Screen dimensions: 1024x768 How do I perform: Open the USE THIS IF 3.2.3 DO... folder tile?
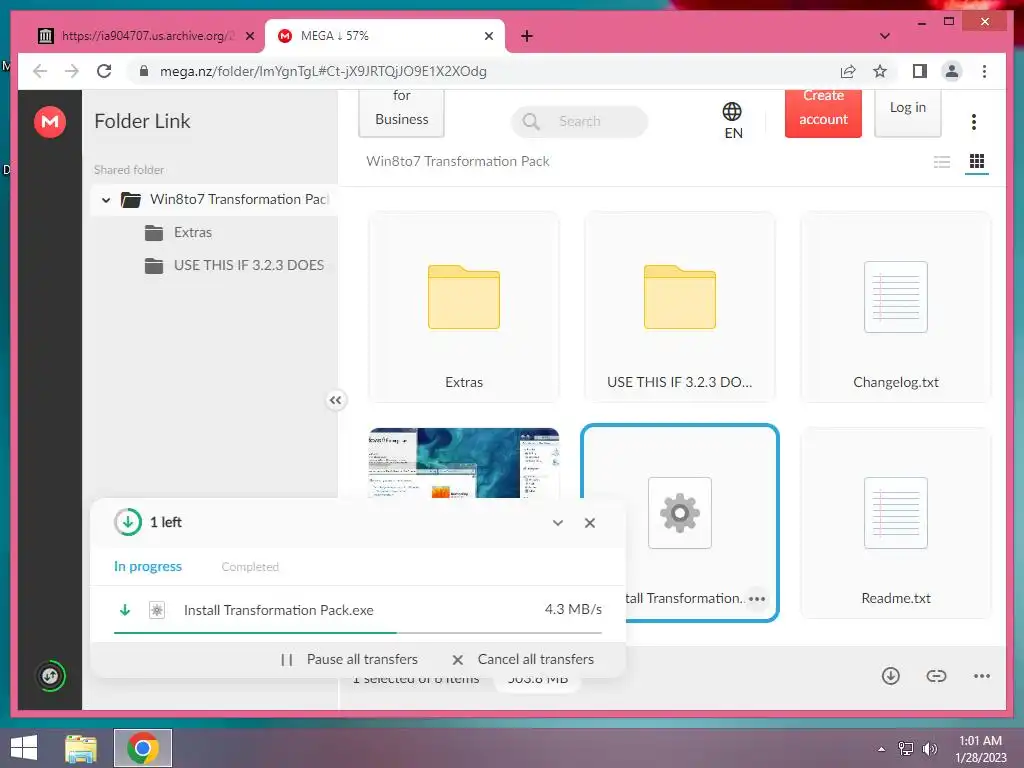tap(680, 307)
